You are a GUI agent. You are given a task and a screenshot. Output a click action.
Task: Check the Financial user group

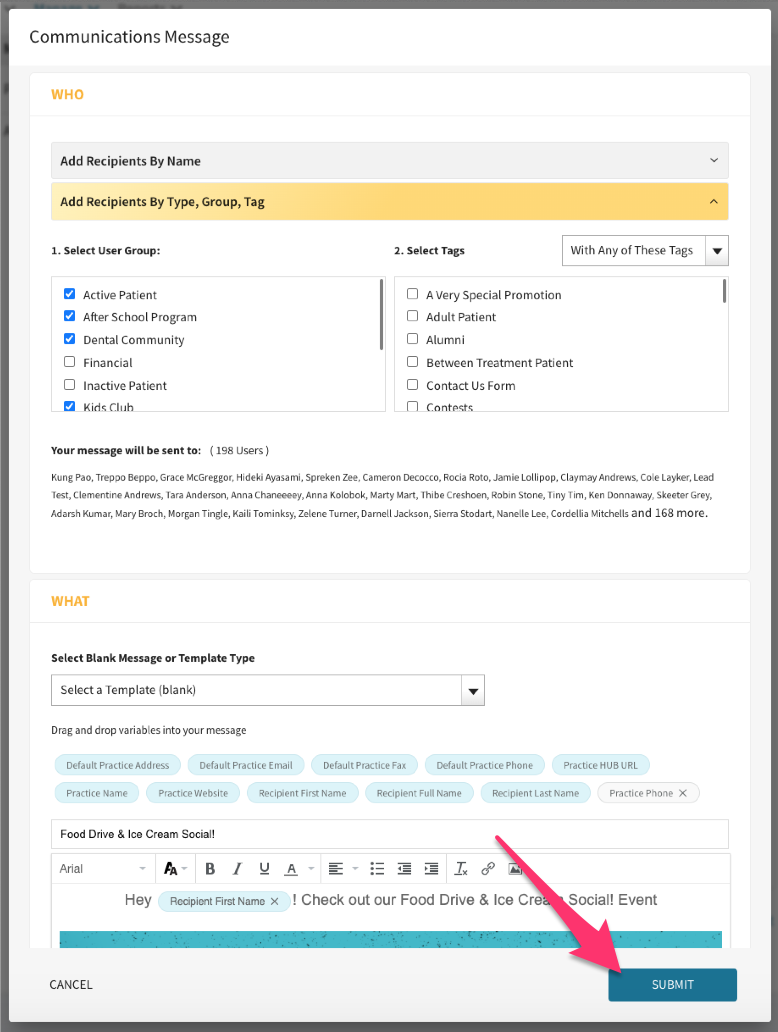tap(69, 361)
